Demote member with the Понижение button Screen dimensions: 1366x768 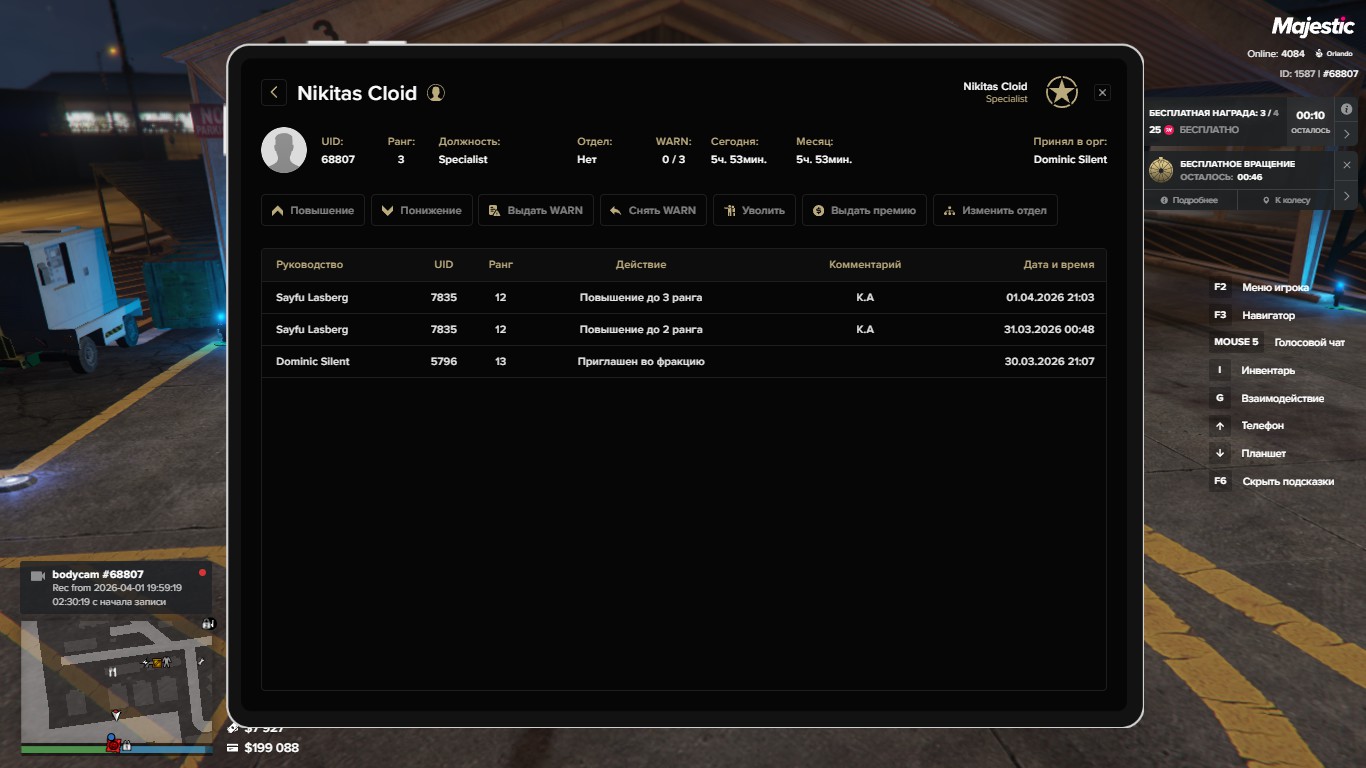421,211
